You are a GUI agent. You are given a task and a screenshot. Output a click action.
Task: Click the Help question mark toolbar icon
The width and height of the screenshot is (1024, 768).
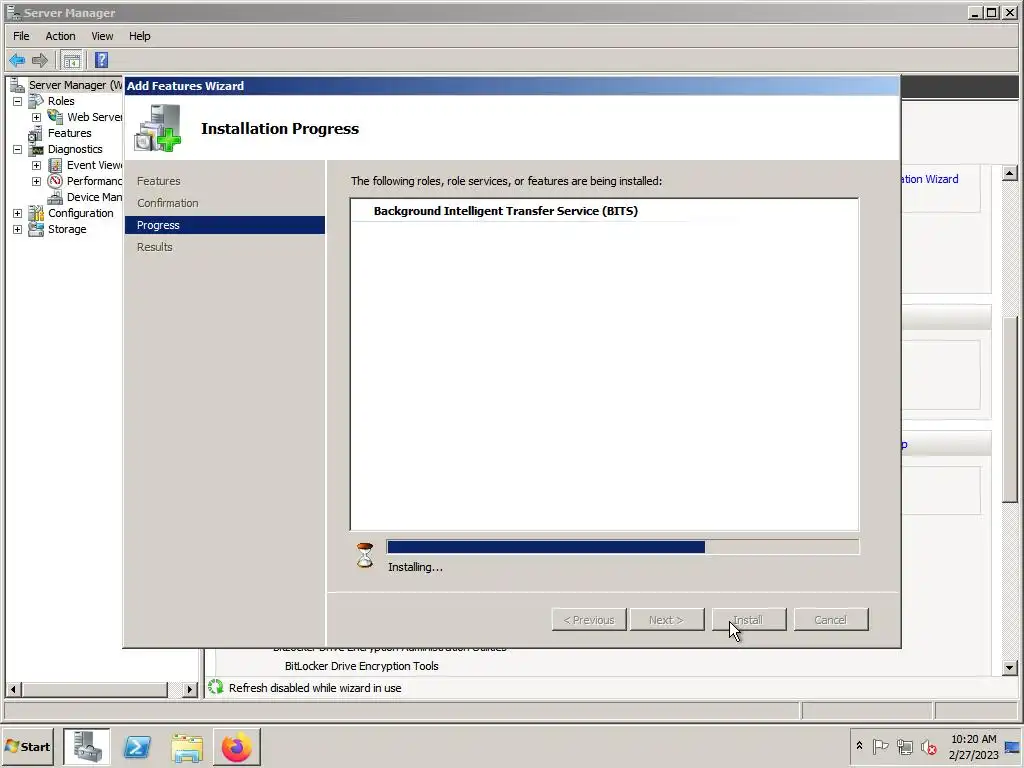tap(101, 61)
